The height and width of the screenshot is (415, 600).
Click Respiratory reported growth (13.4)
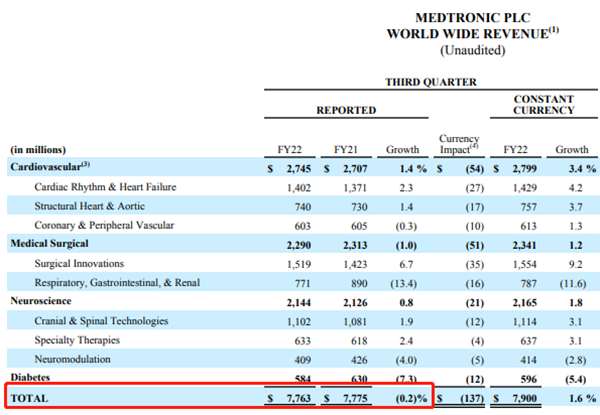pyautogui.click(x=403, y=283)
